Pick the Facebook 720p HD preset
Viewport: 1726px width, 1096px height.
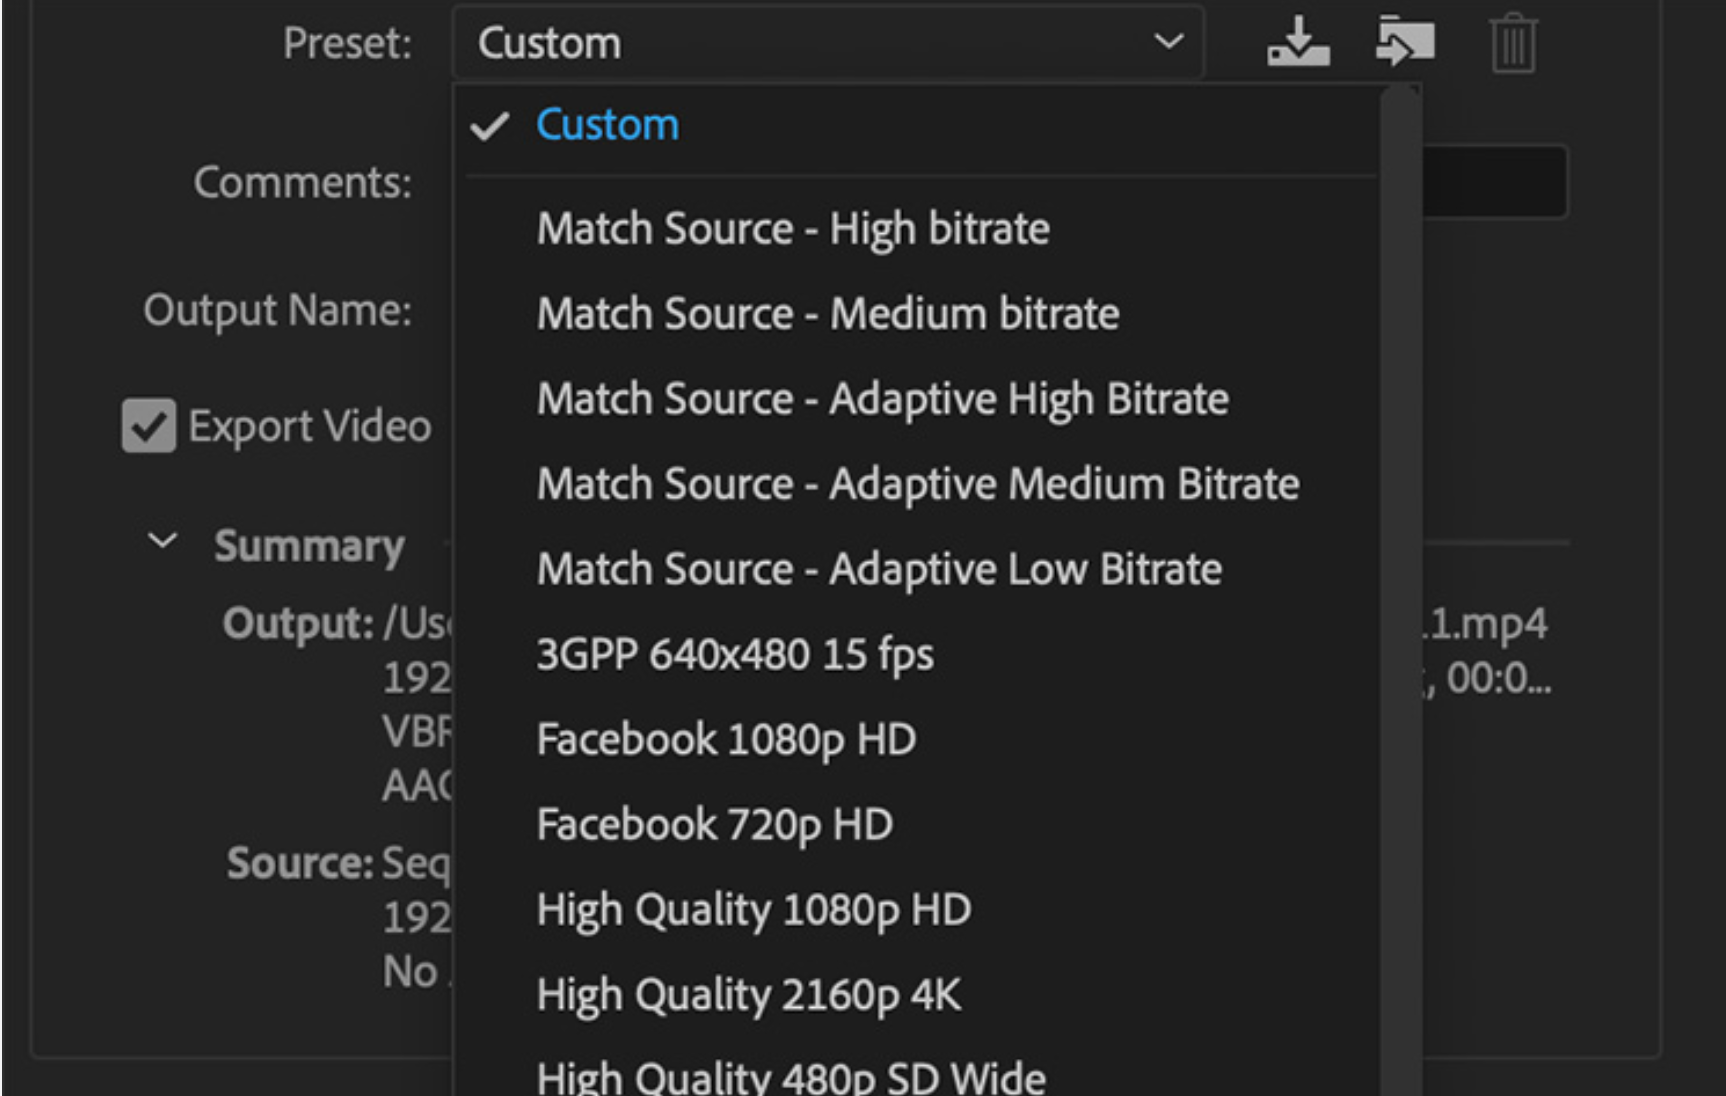coord(714,824)
